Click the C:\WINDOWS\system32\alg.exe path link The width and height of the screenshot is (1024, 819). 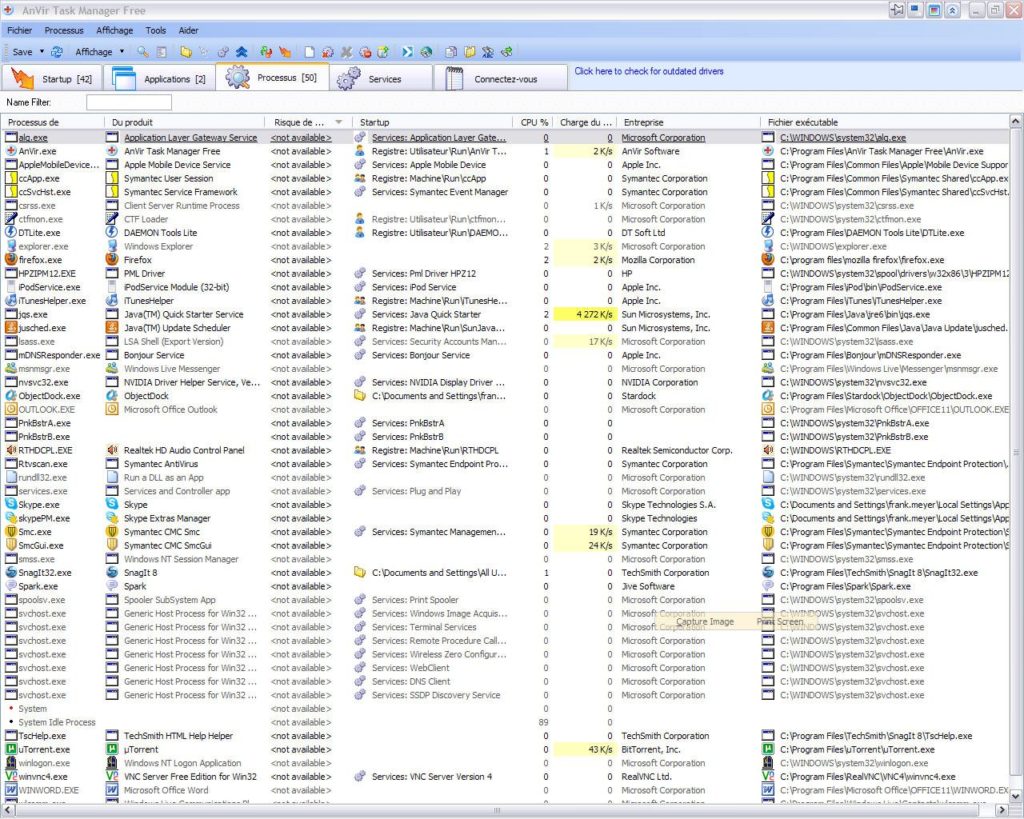tap(842, 138)
